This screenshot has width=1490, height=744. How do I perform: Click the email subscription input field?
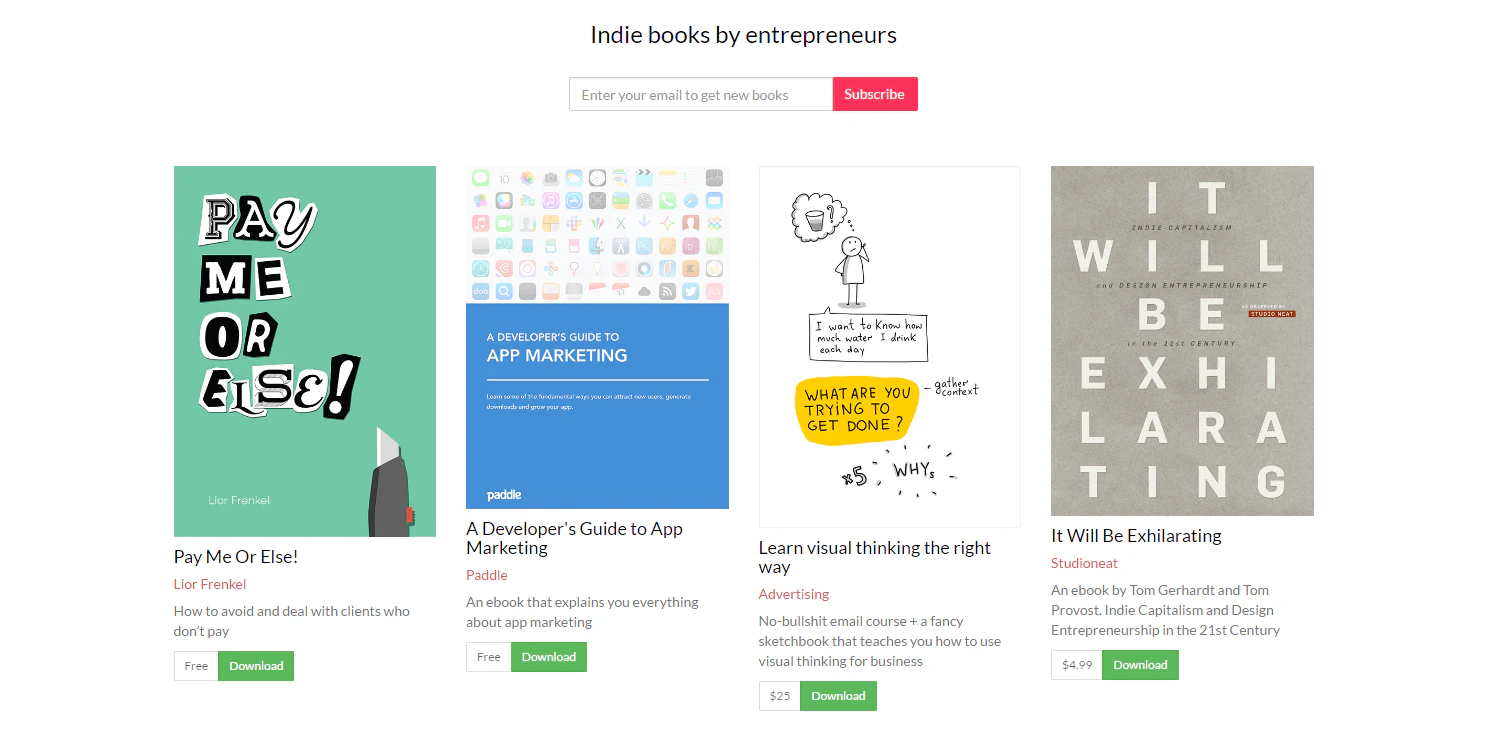[701, 94]
